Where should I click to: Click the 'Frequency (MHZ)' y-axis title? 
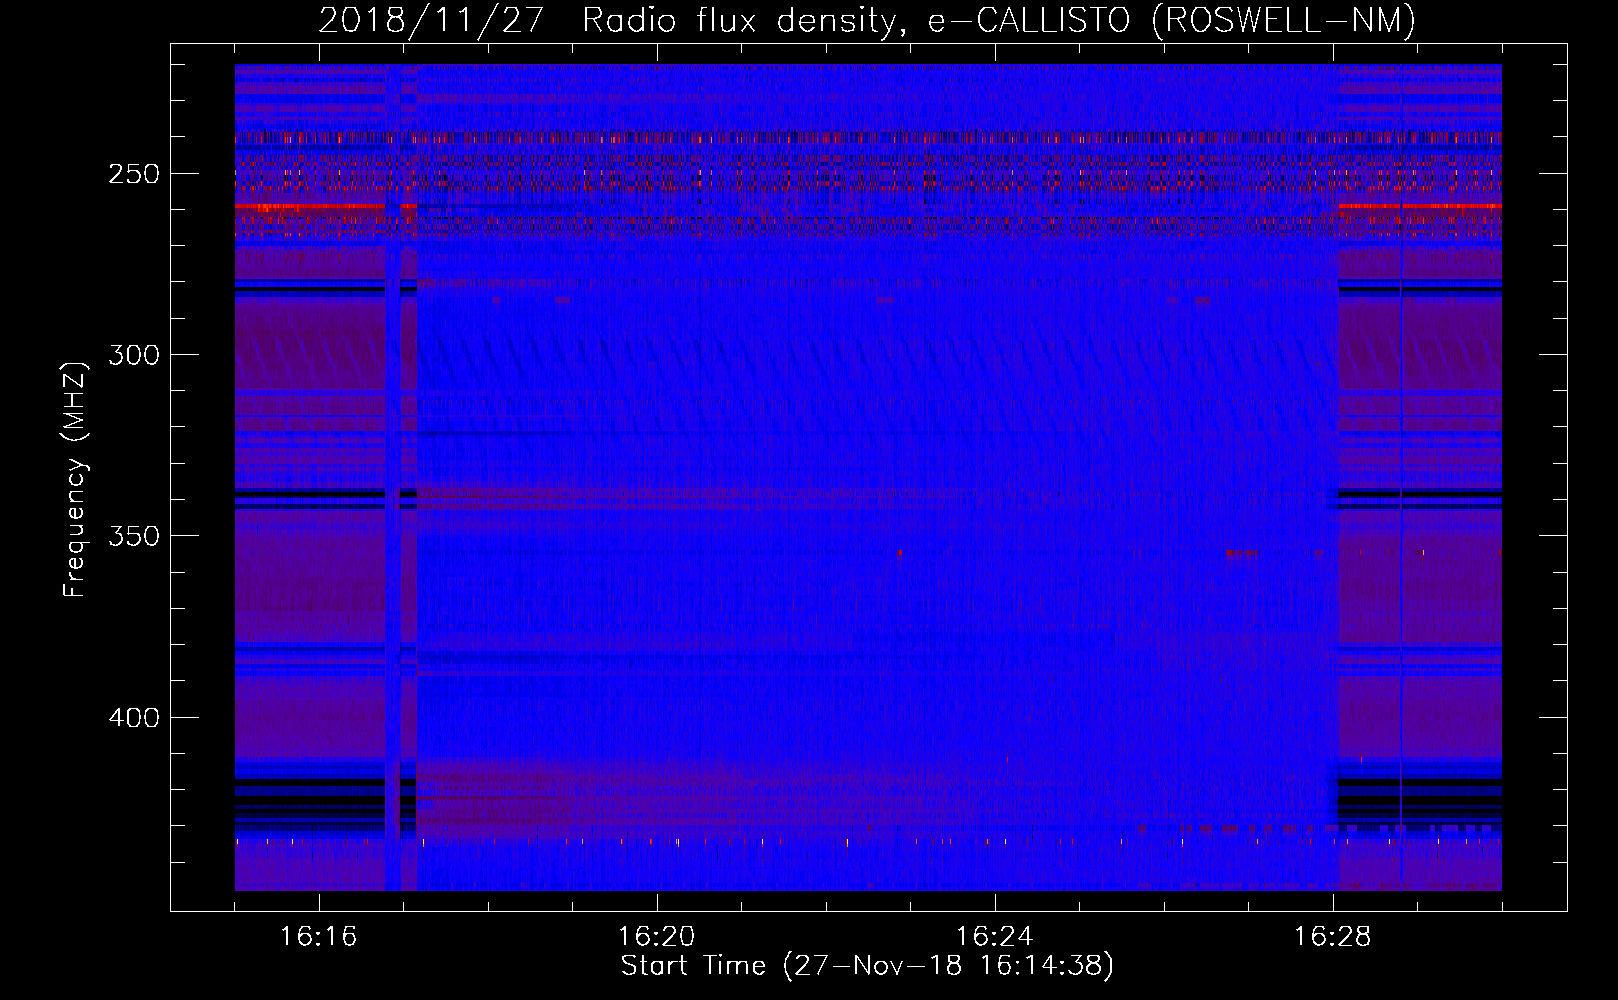coord(75,479)
